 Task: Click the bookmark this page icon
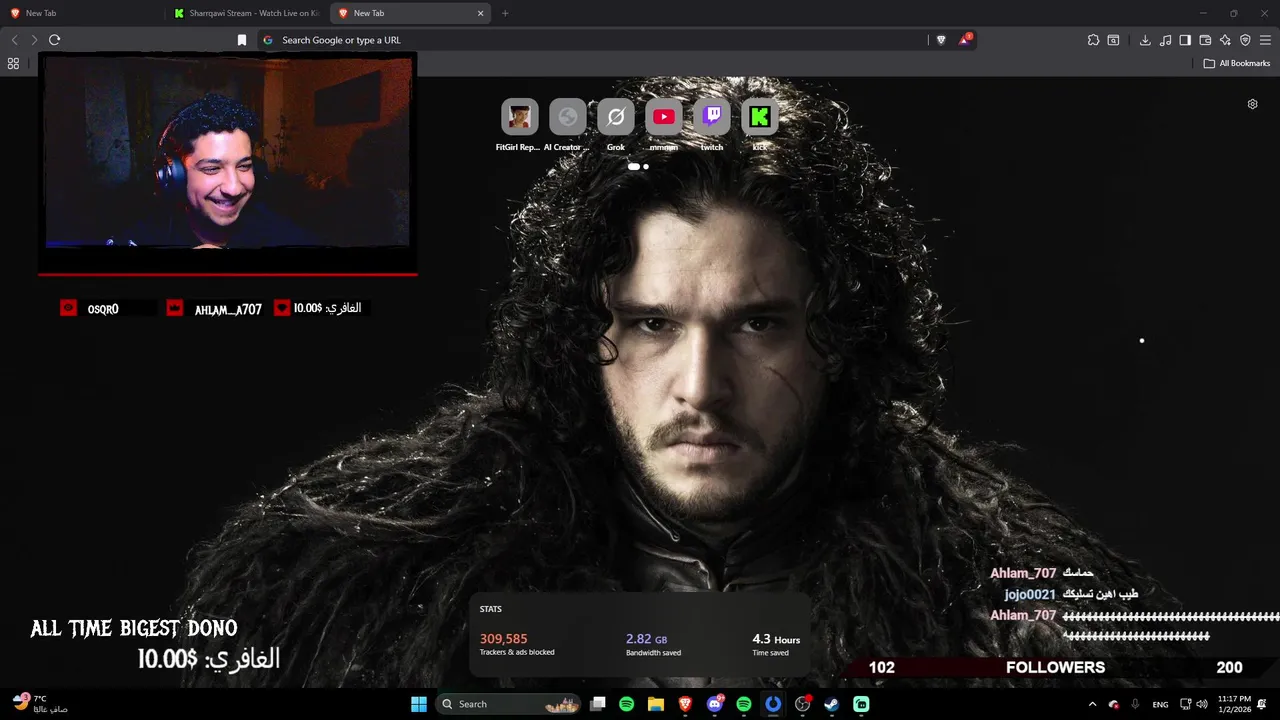[242, 40]
